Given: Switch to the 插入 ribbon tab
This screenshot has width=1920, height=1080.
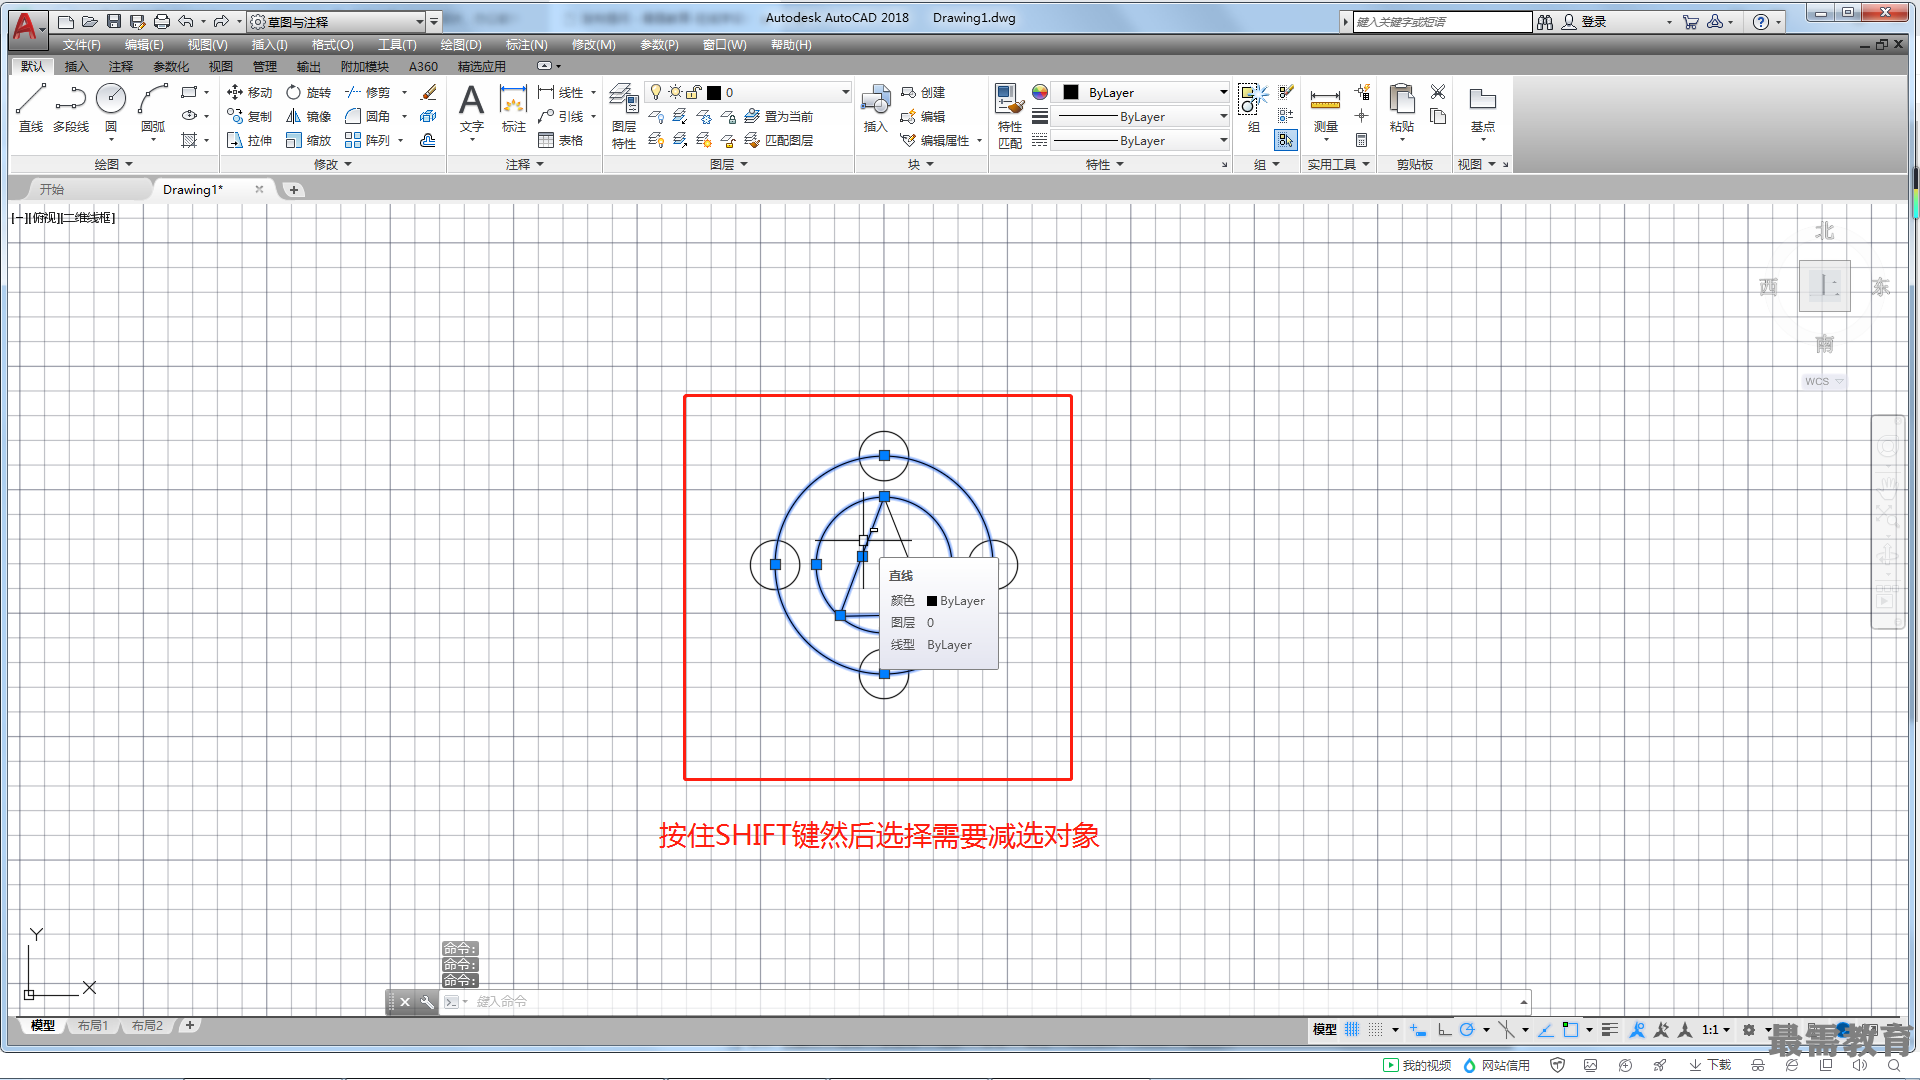Looking at the screenshot, I should tap(76, 66).
